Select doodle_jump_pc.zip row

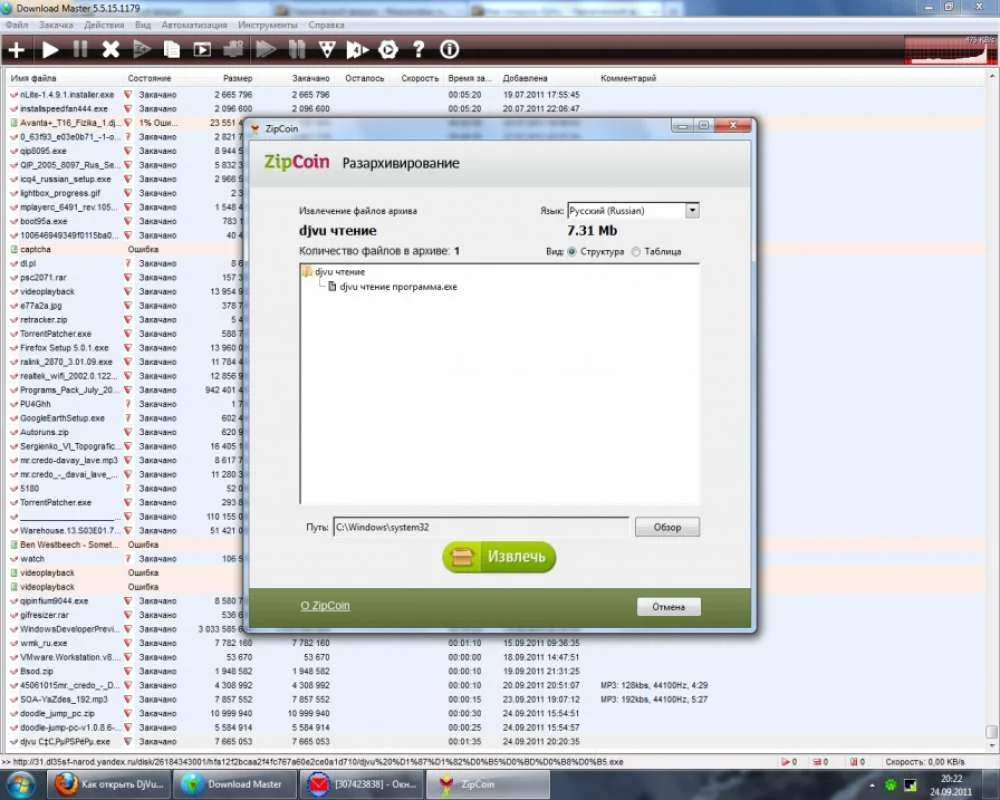[497, 713]
